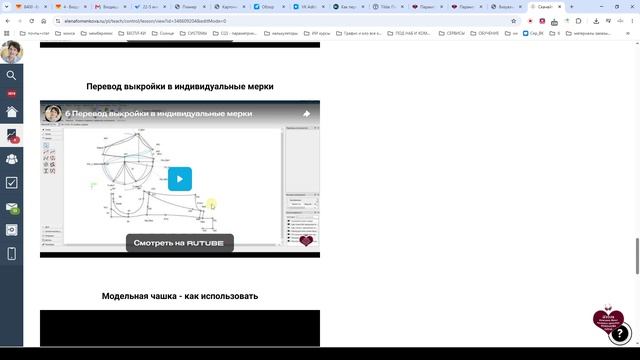Image resolution: width=640 pixels, height=360 pixels.
Task: Open the 'Солнце' bookmark folder
Action: click(x=163, y=33)
